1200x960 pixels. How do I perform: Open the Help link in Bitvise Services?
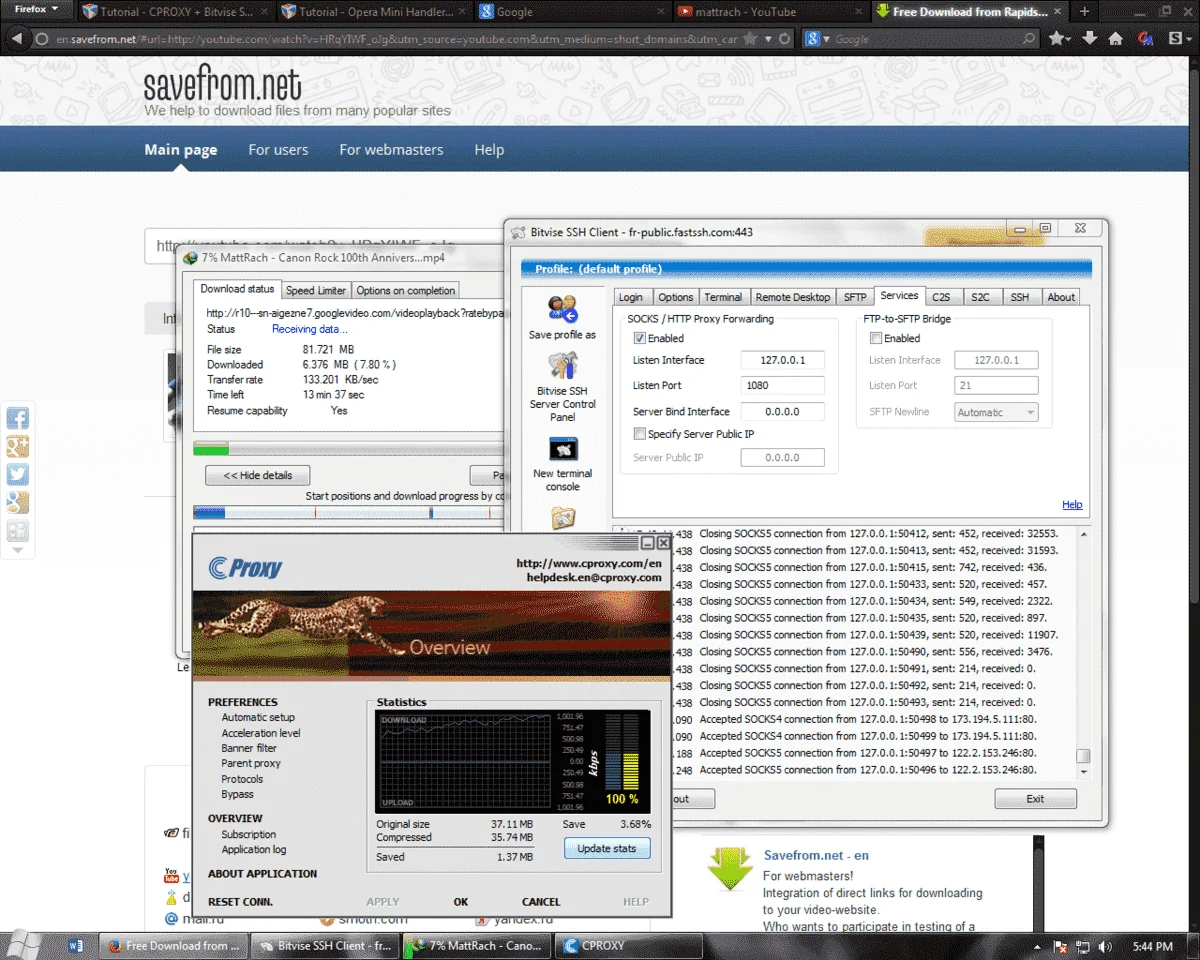(1072, 505)
